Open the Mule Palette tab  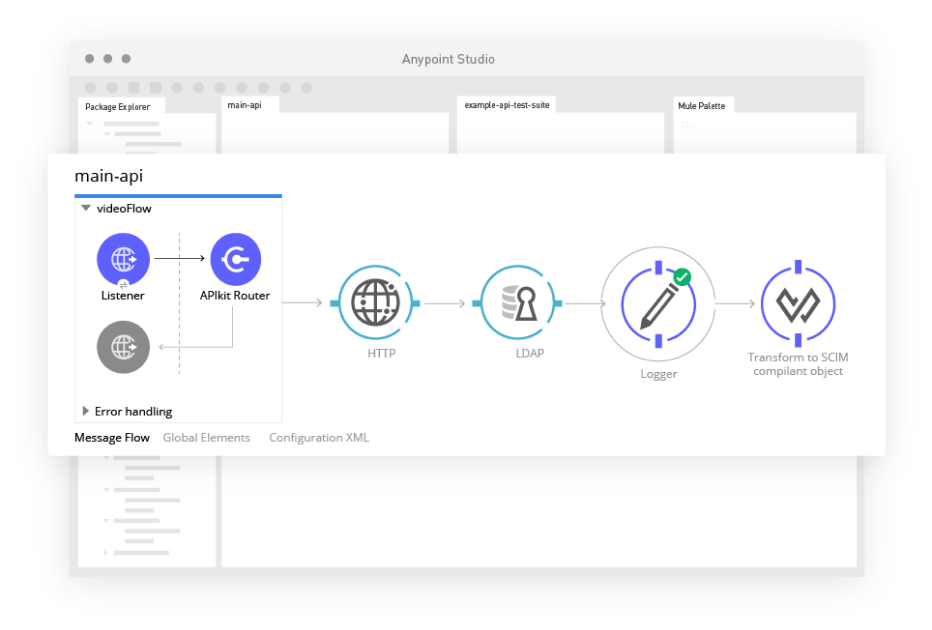click(702, 106)
